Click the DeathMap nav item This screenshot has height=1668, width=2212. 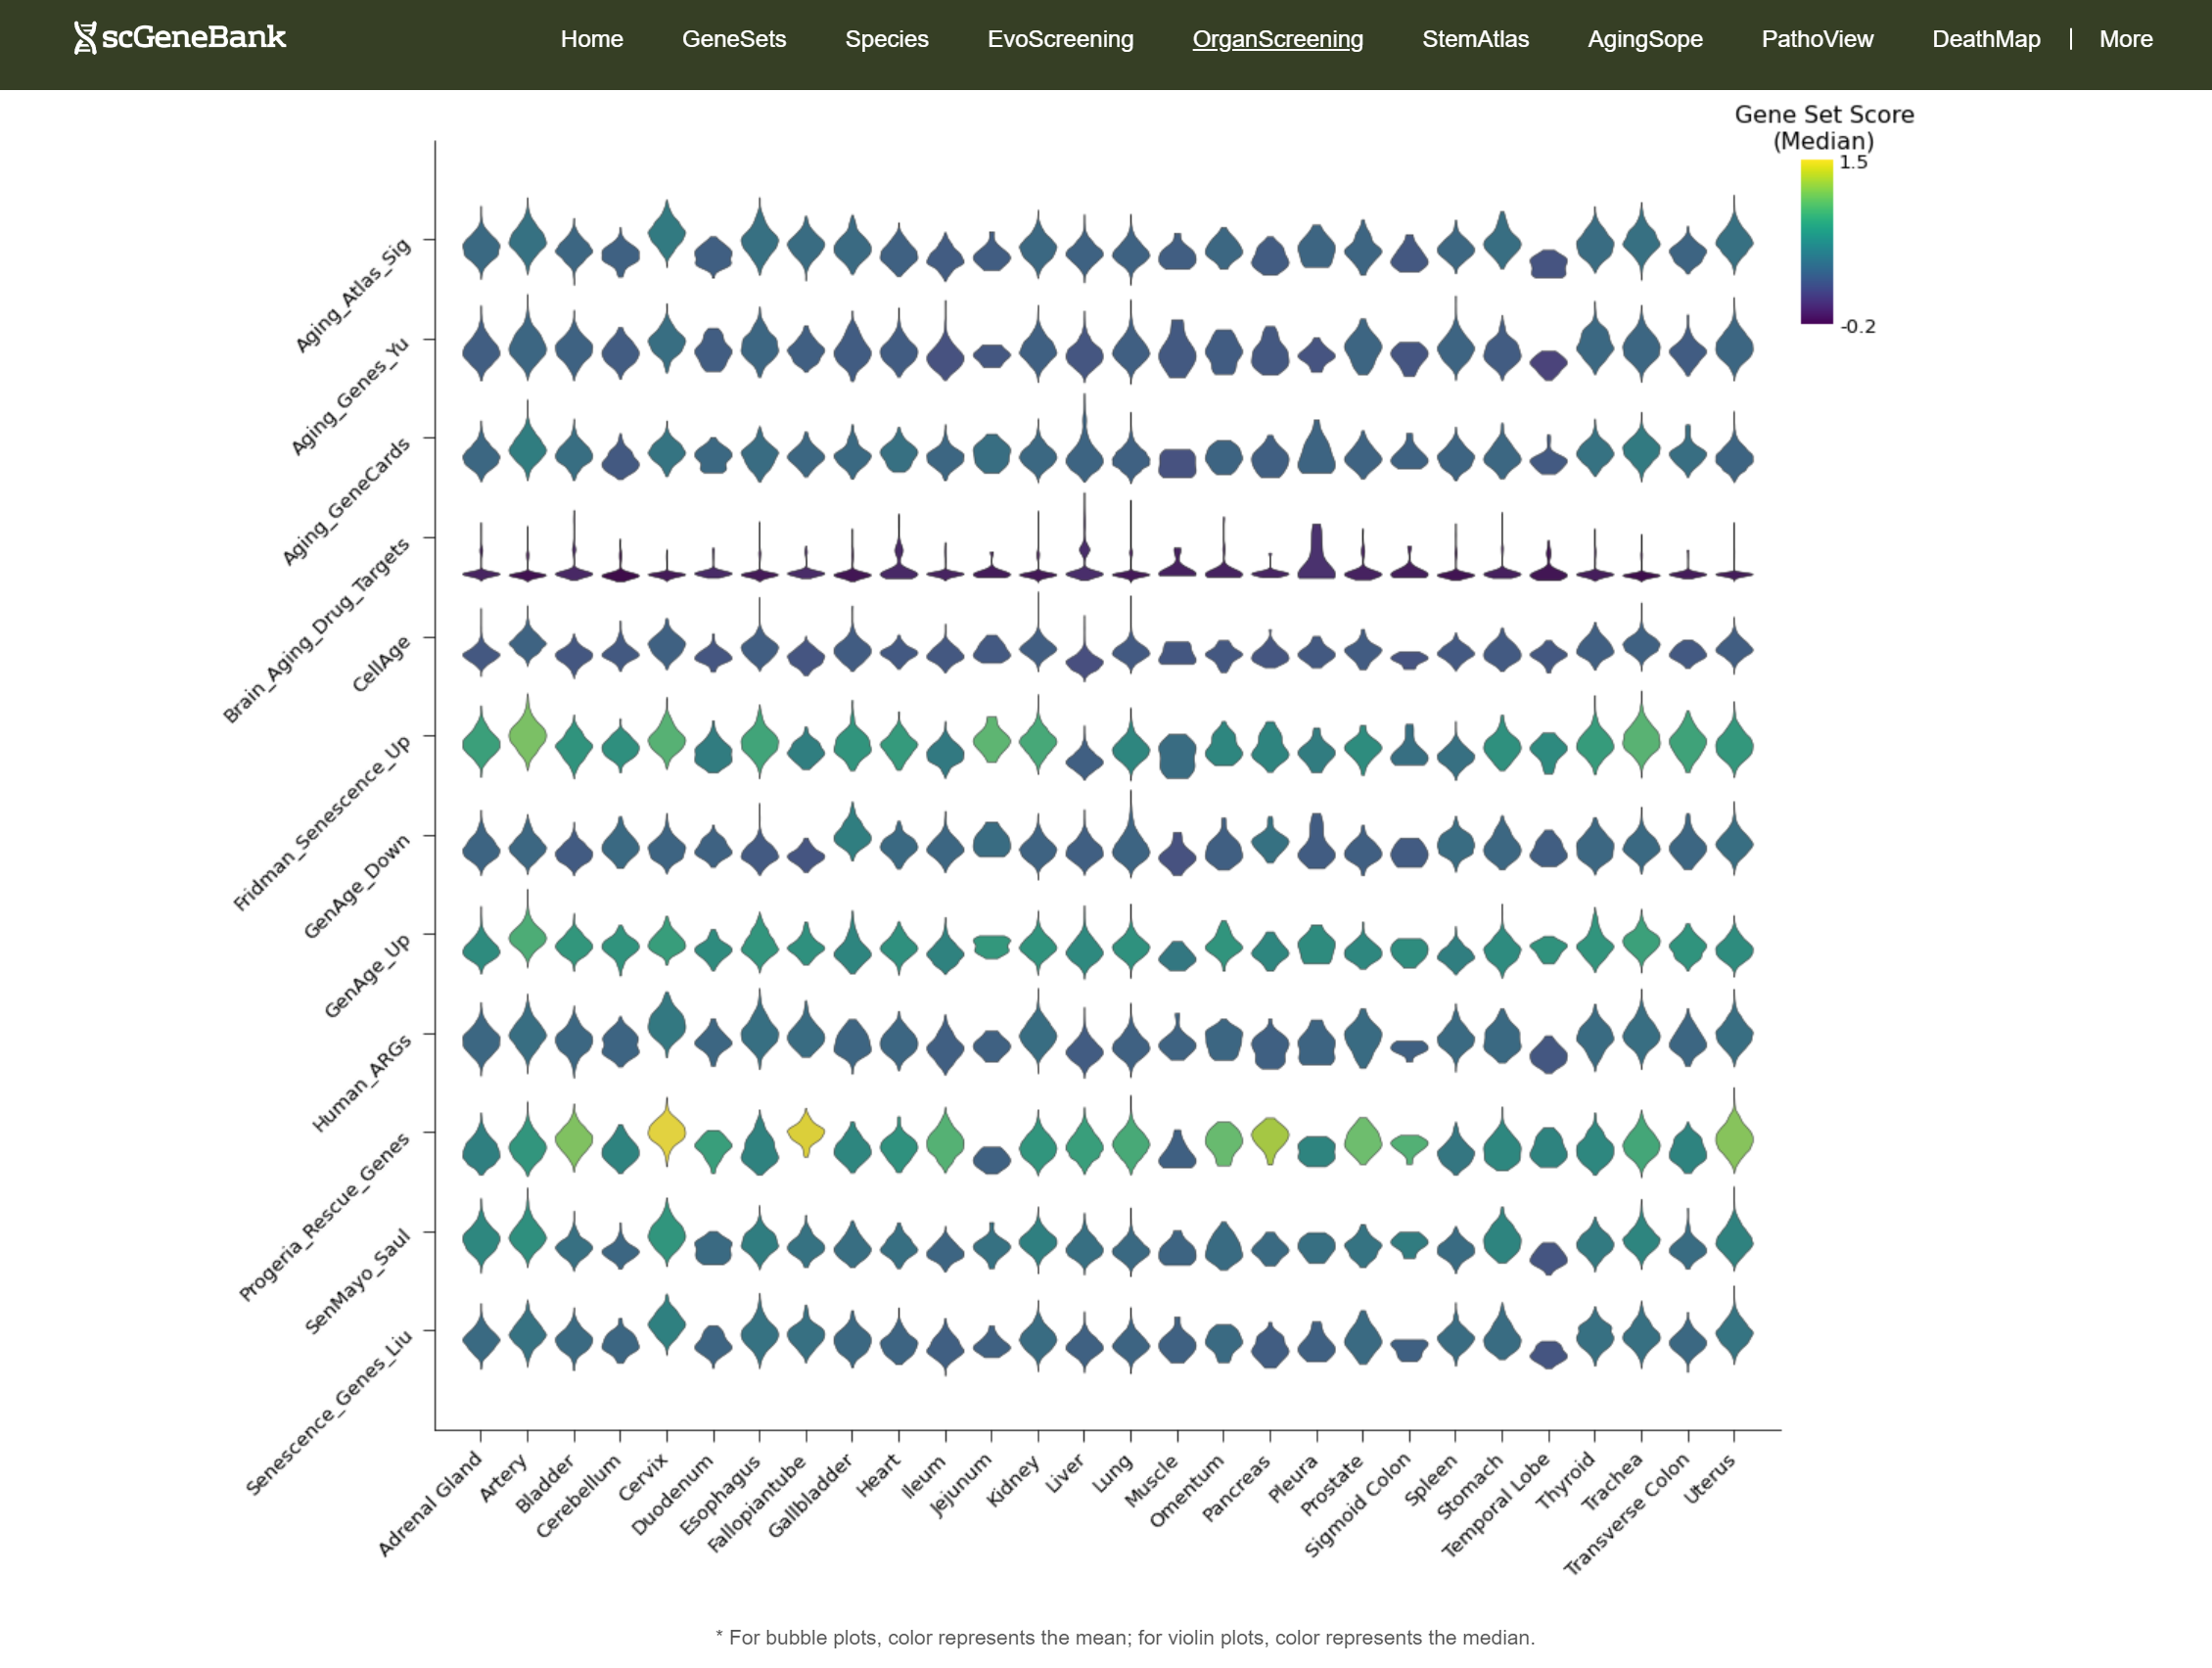click(x=1985, y=39)
